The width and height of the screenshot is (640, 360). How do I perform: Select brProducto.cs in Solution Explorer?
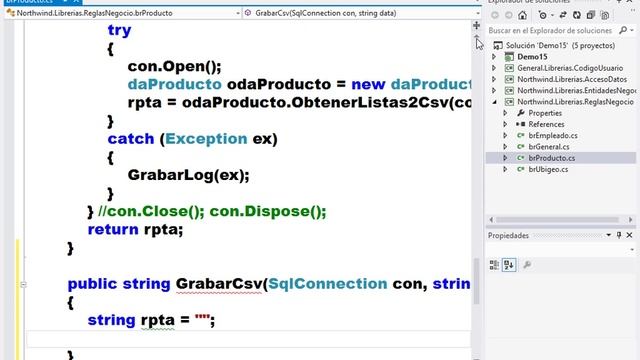(x=552, y=158)
